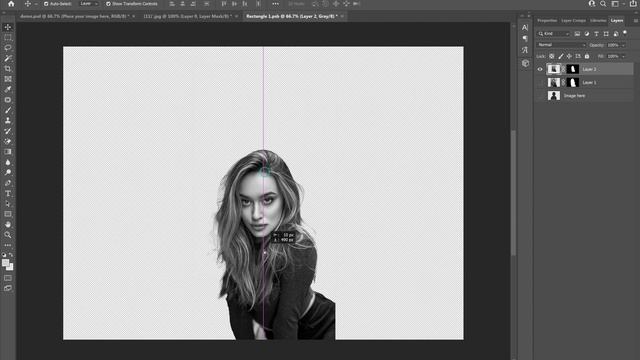This screenshot has height=360, width=640.
Task: Select the Pen tool
Action: 8,183
